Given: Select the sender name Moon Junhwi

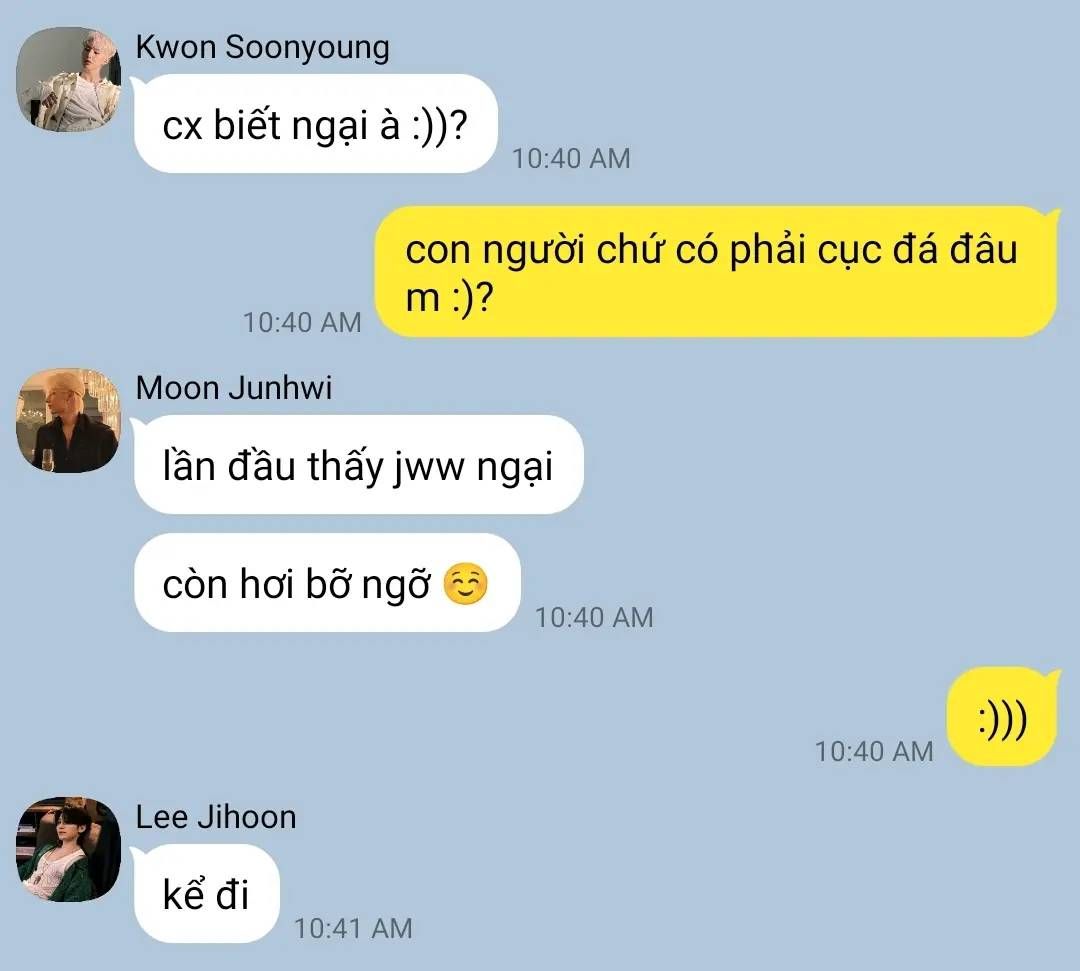Looking at the screenshot, I should tap(234, 388).
